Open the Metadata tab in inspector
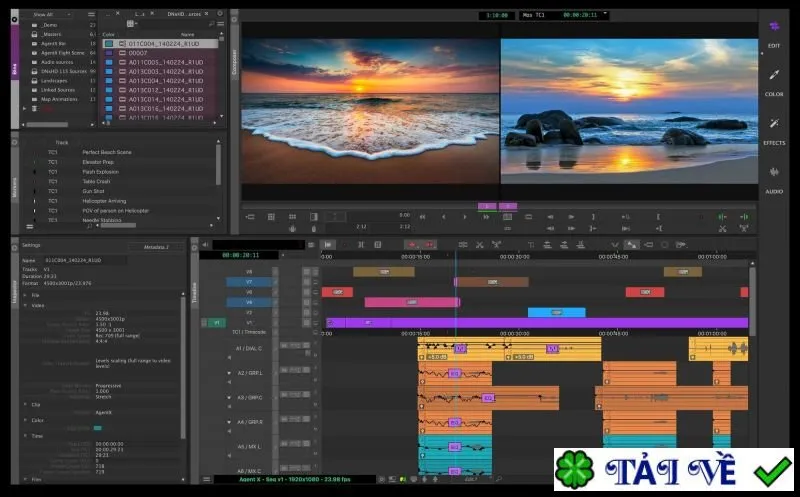 pos(156,247)
